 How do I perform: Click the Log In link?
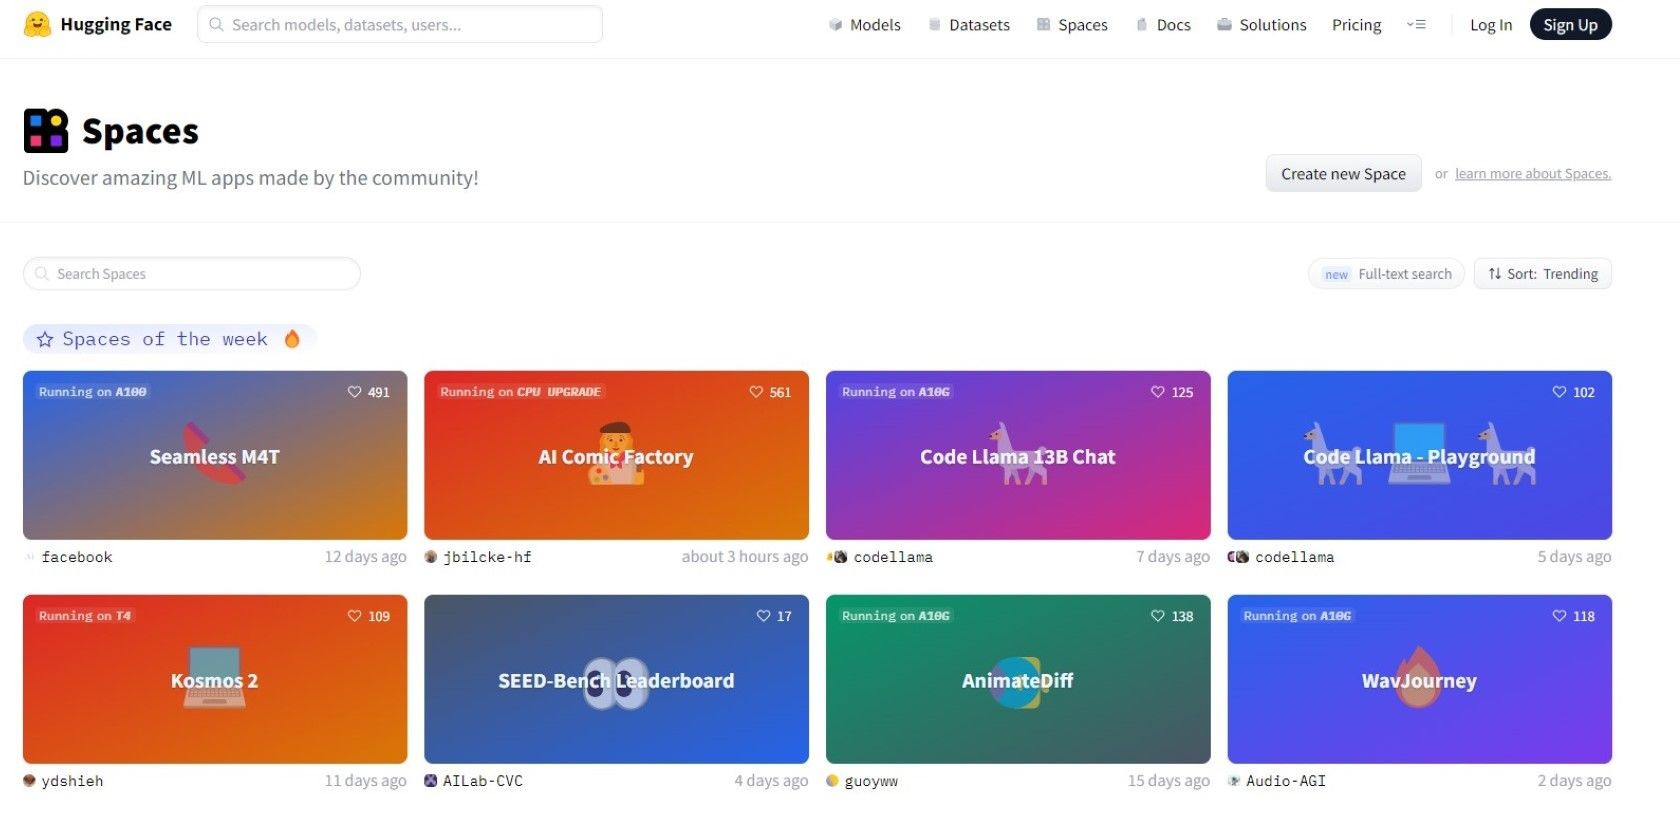(1491, 25)
